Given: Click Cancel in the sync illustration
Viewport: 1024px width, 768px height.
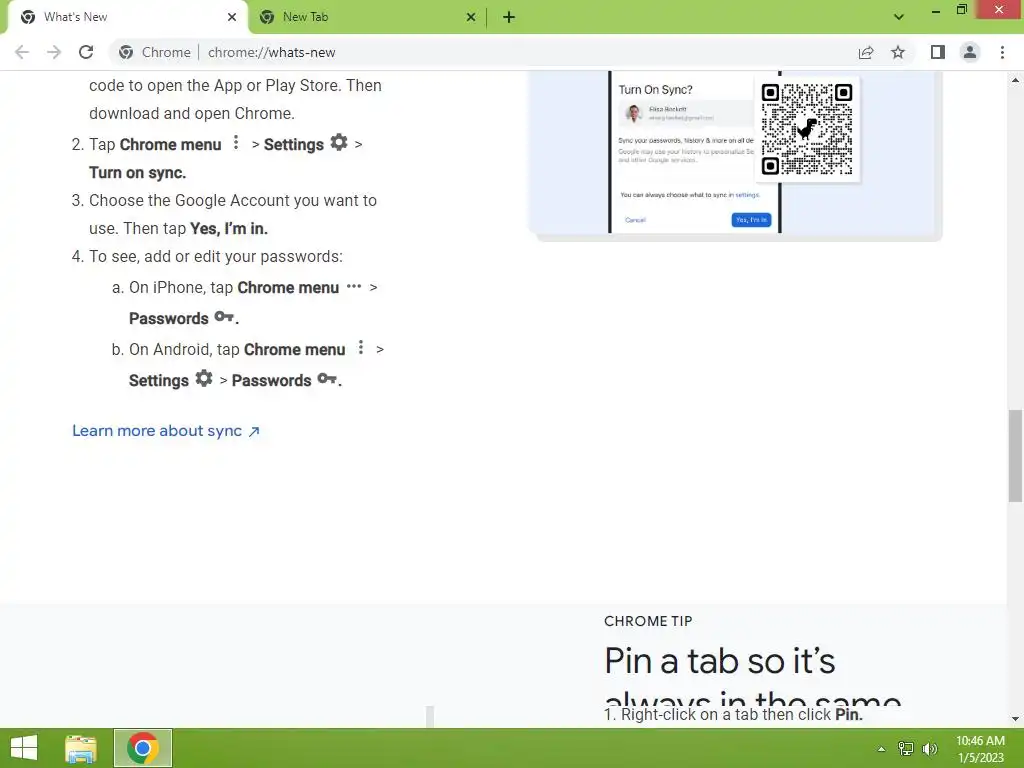Looking at the screenshot, I should tap(635, 220).
